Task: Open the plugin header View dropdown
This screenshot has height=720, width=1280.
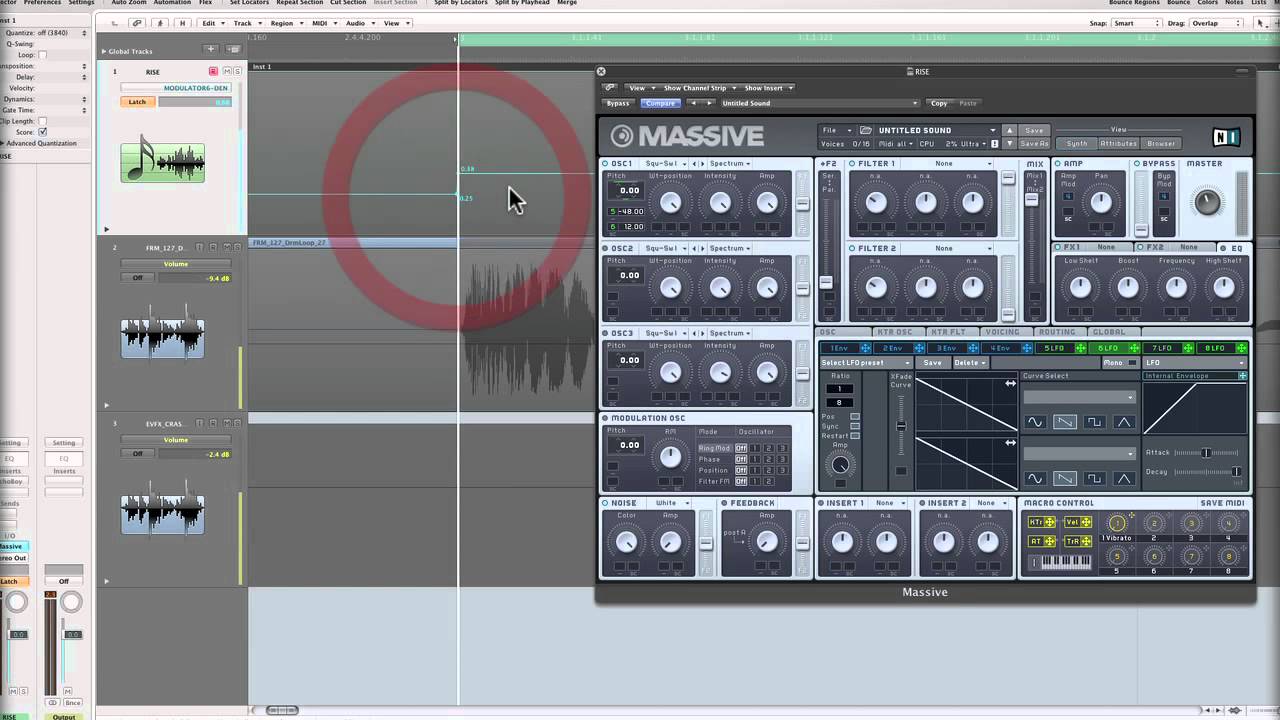Action: click(x=639, y=88)
